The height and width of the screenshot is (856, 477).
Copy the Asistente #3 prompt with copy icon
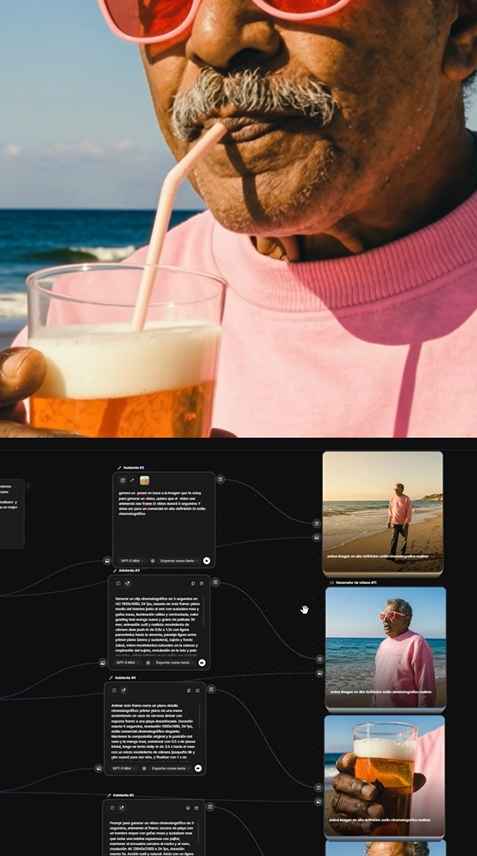(193, 583)
